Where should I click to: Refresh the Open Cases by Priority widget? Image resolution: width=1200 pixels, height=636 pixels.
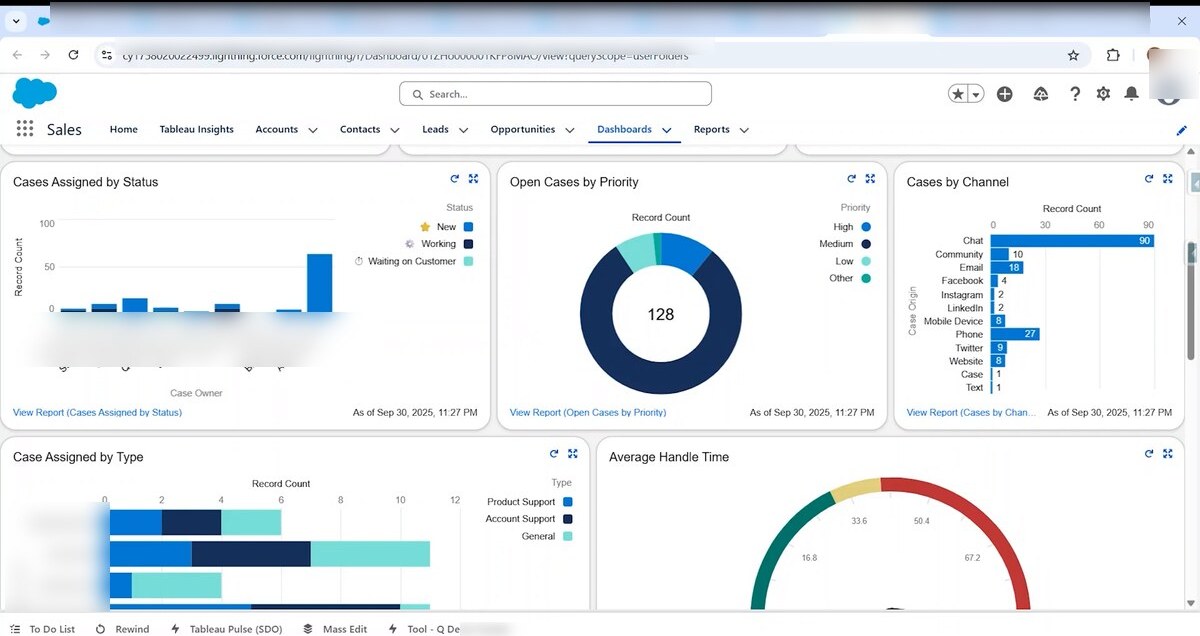tap(851, 179)
